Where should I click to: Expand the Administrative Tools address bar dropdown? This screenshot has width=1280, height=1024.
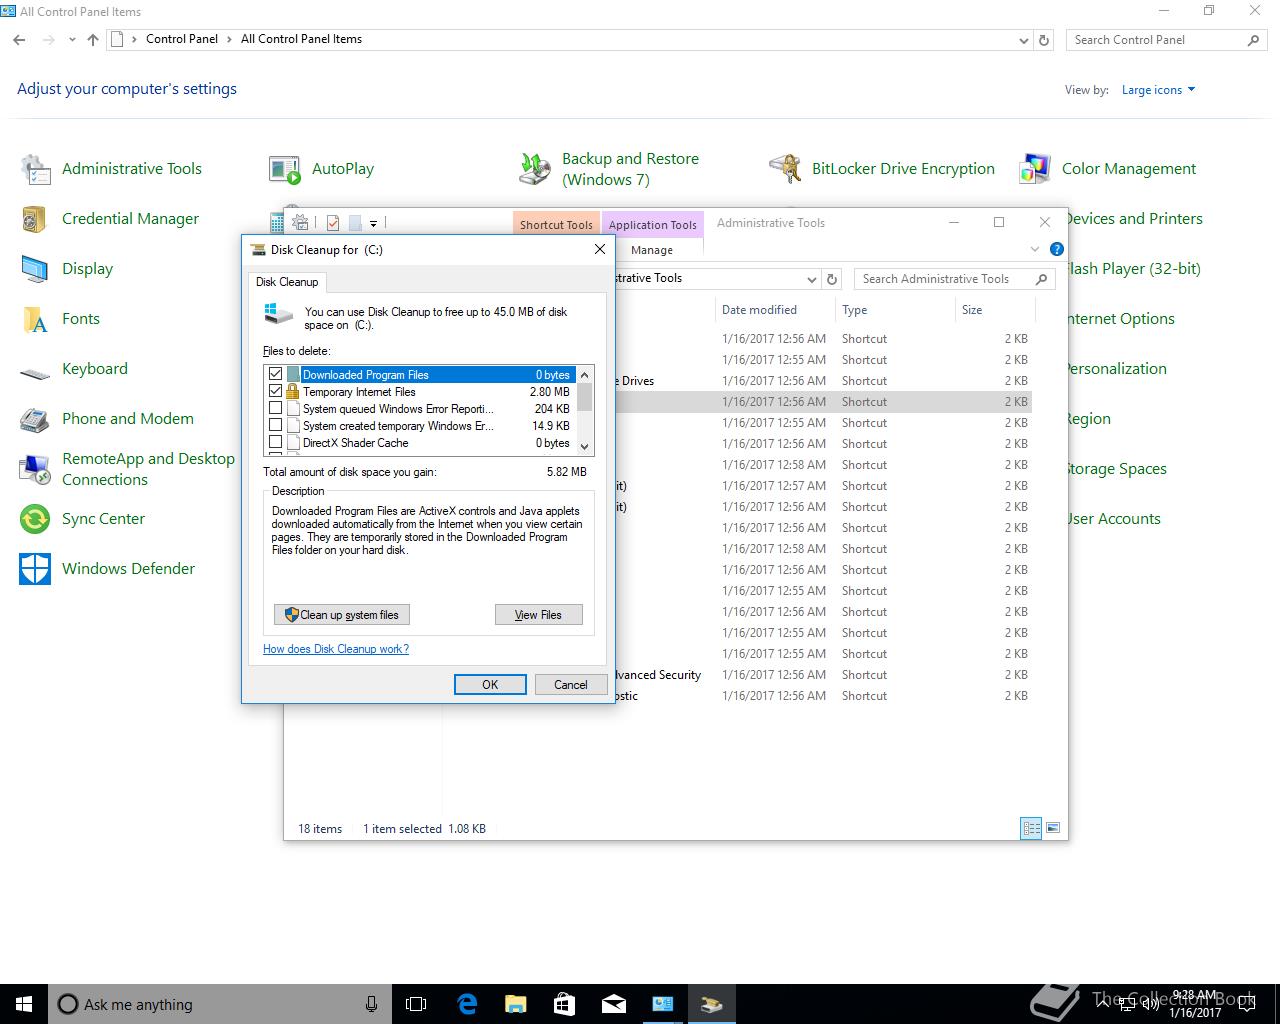click(812, 279)
